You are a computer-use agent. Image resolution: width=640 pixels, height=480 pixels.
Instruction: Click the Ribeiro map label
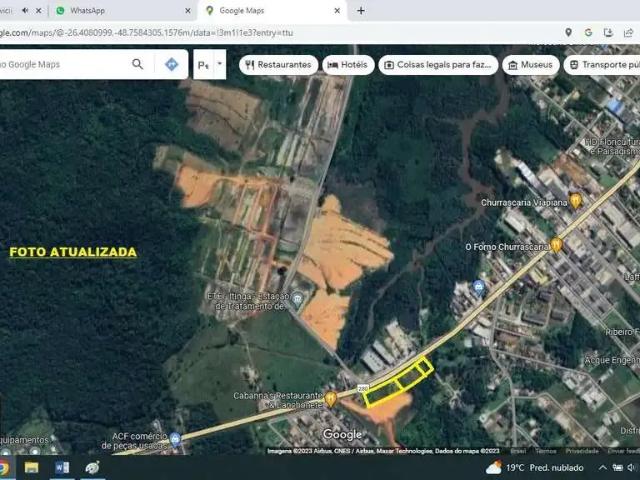point(622,332)
